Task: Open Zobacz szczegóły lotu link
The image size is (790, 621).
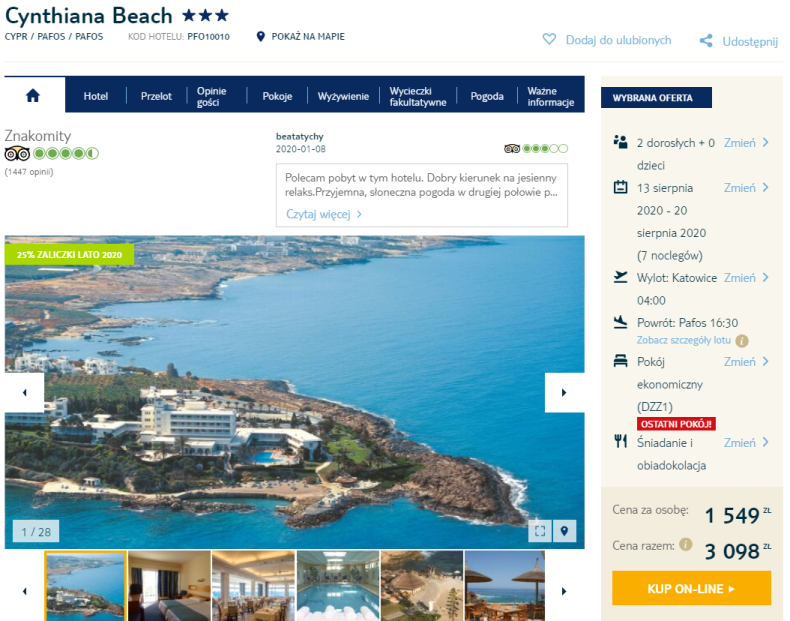Action: tap(683, 340)
